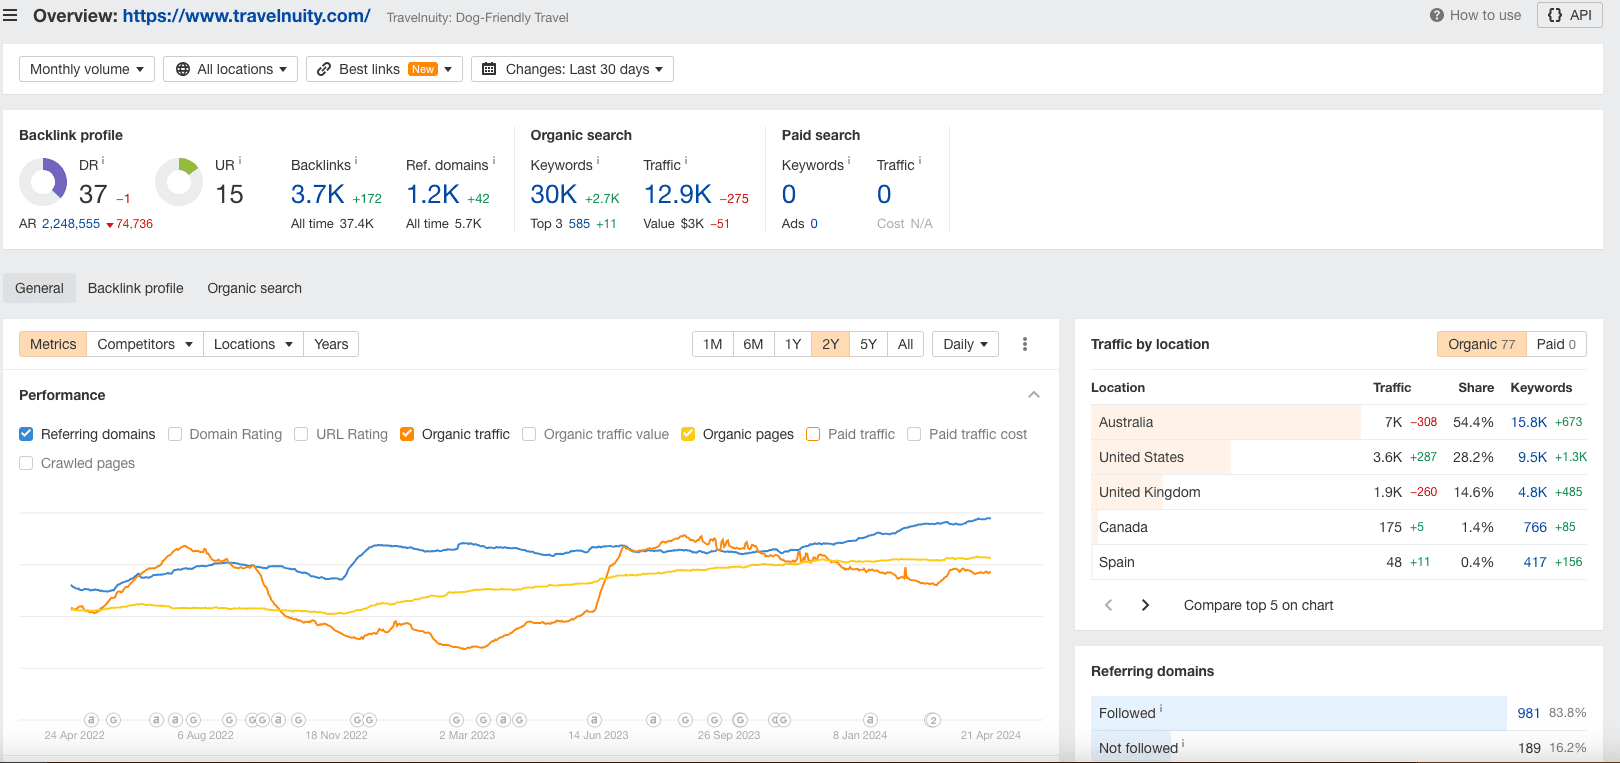
Task: Open the All locations dropdown
Action: click(x=230, y=69)
